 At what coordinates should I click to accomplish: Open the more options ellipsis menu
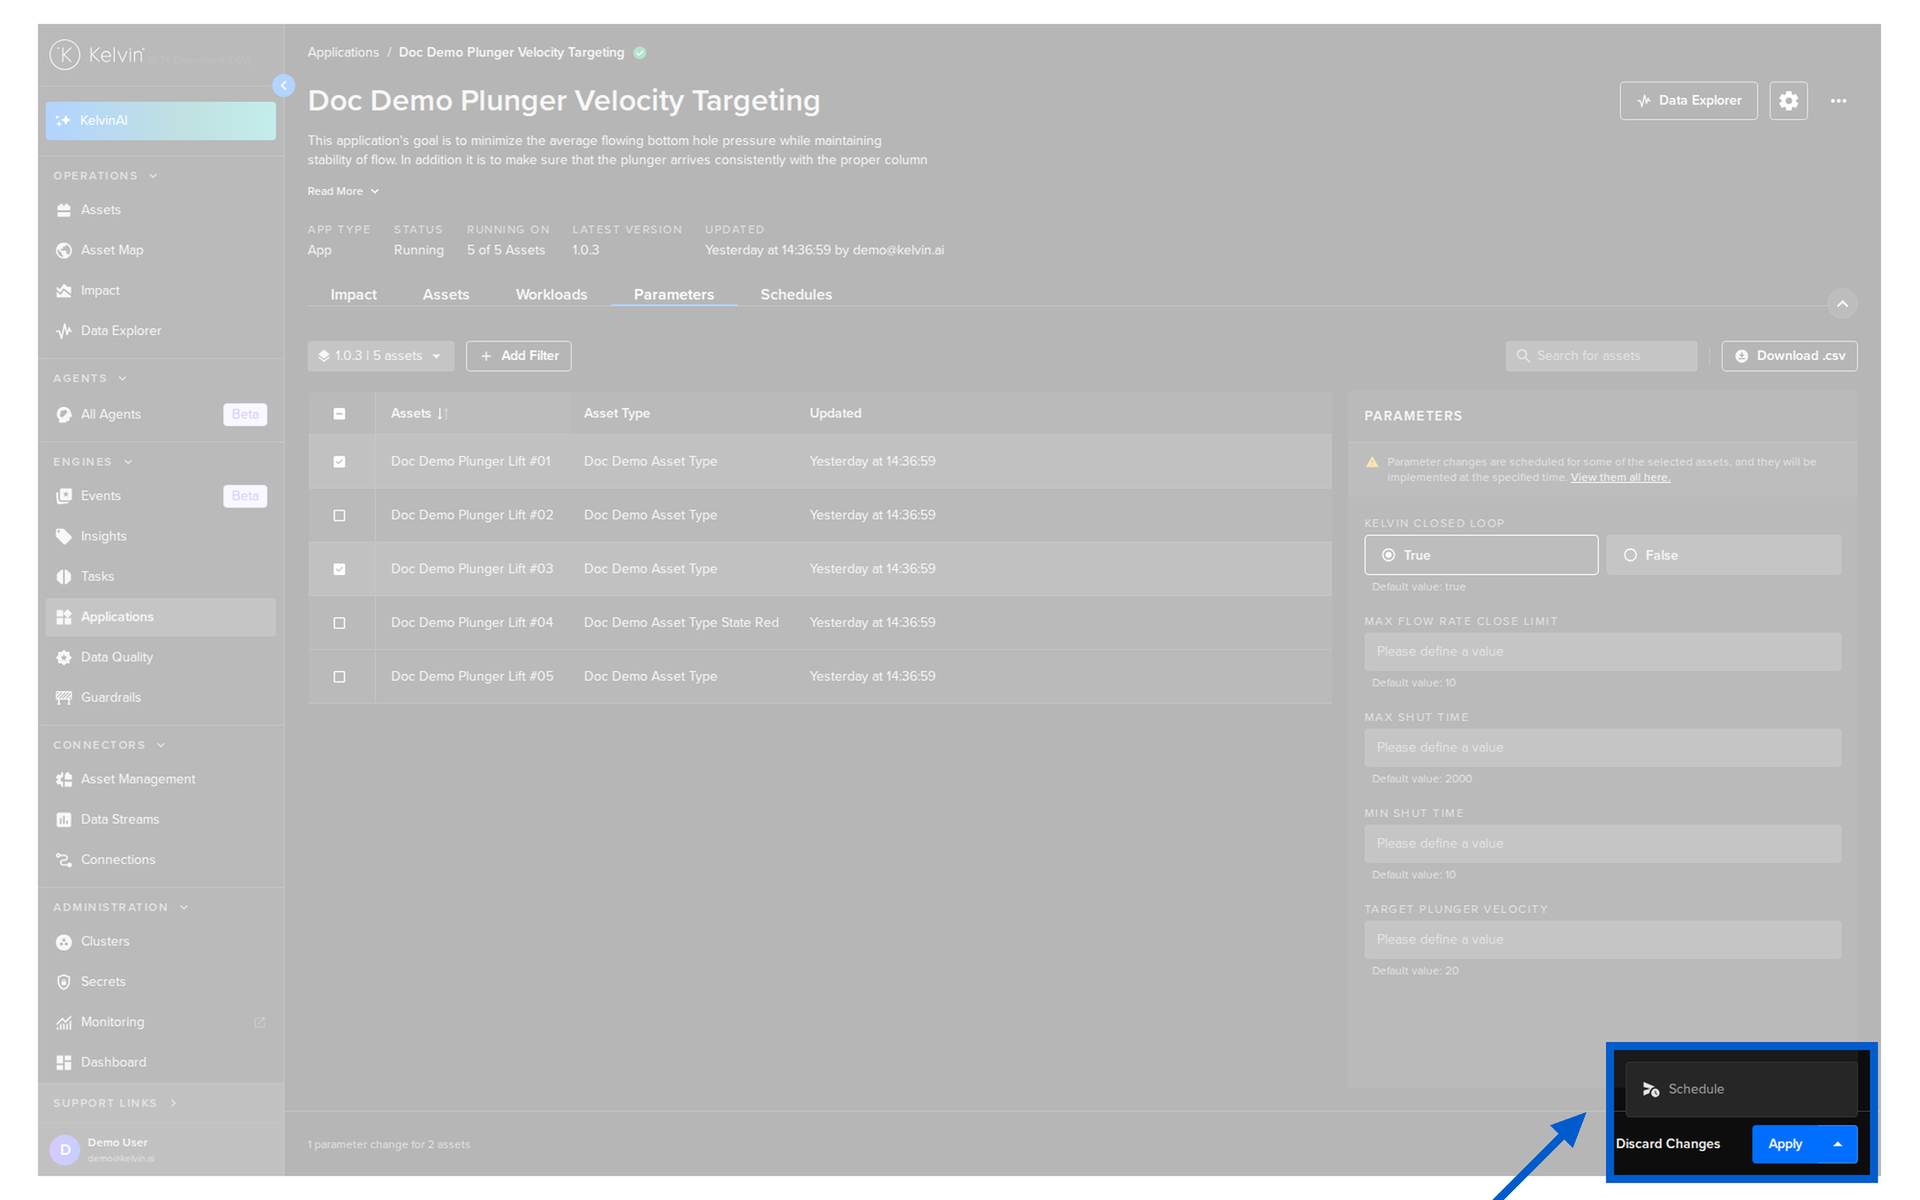pyautogui.click(x=1838, y=101)
